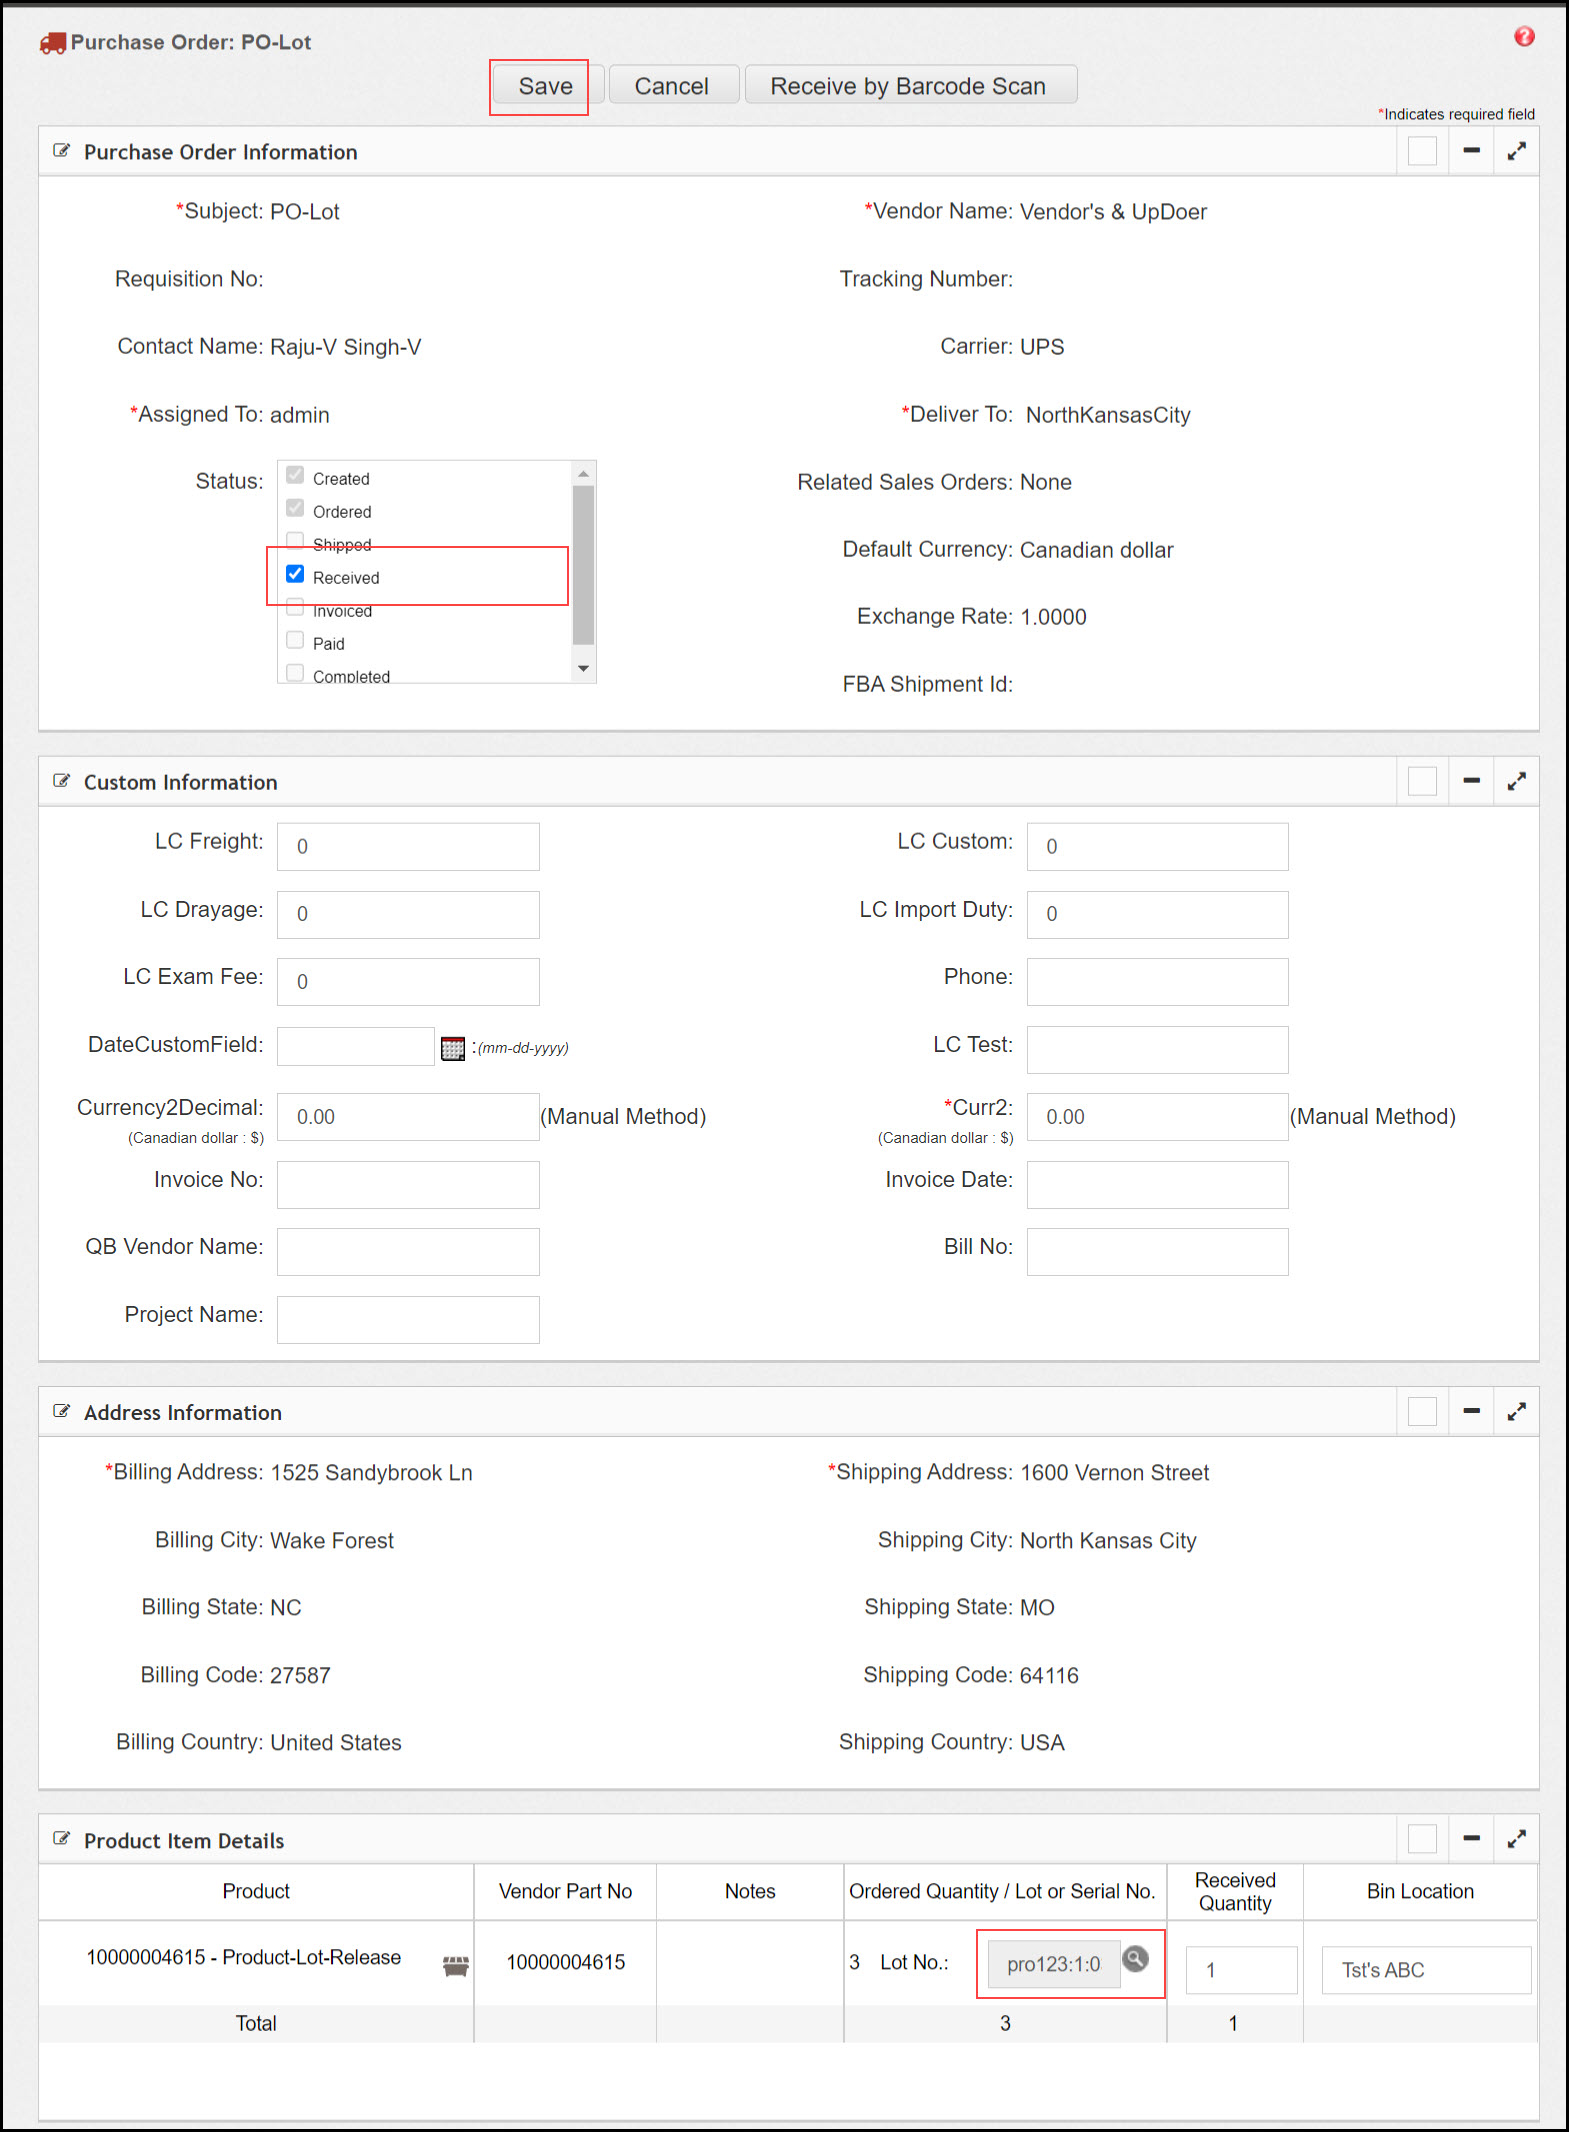This screenshot has height=2132, width=1569.
Task: Collapse the Address Information section
Action: (x=1471, y=1411)
